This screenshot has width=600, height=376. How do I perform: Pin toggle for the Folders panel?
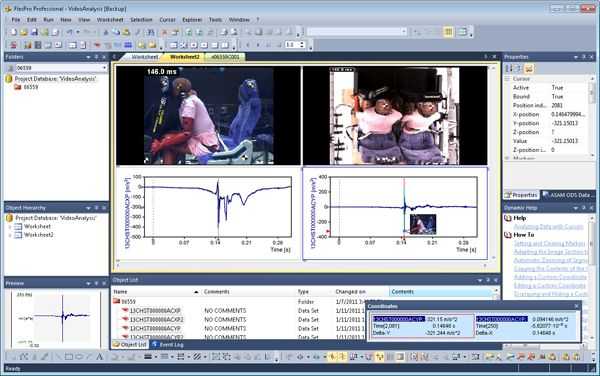point(96,57)
